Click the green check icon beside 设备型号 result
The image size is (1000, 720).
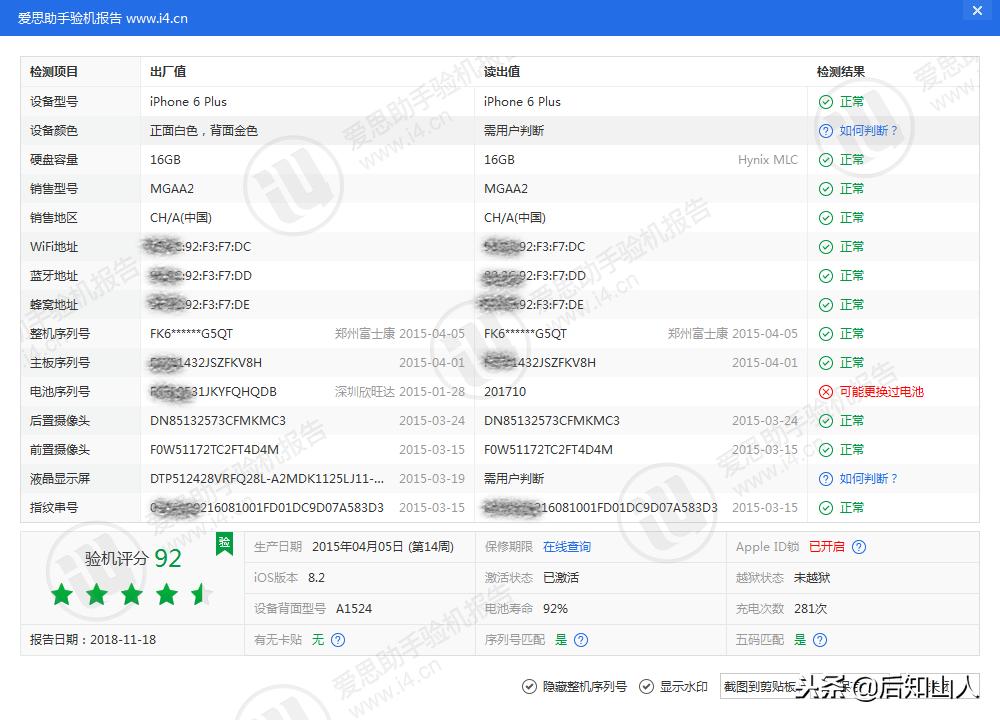pyautogui.click(x=823, y=101)
